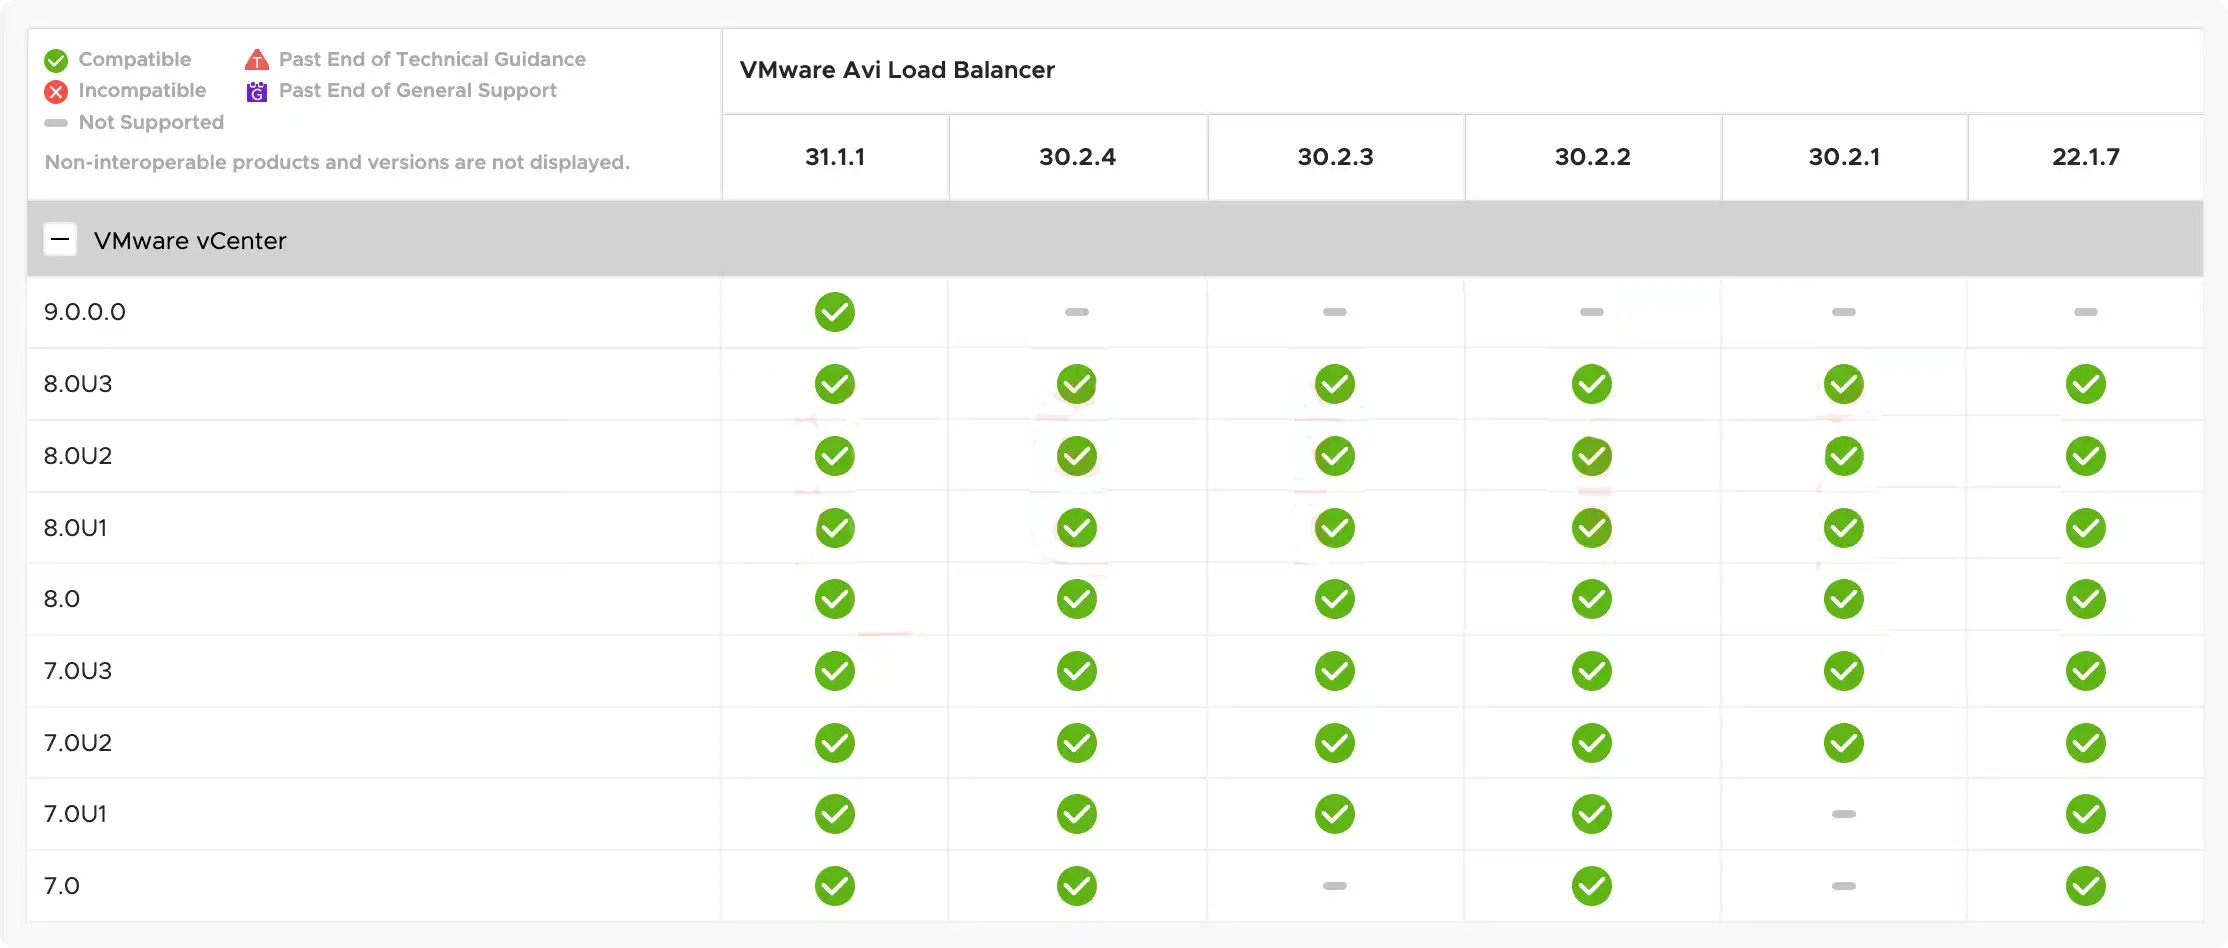The image size is (2228, 948).
Task: Click the compatible check for 7.0 under 22.1.7
Action: pos(2086,885)
